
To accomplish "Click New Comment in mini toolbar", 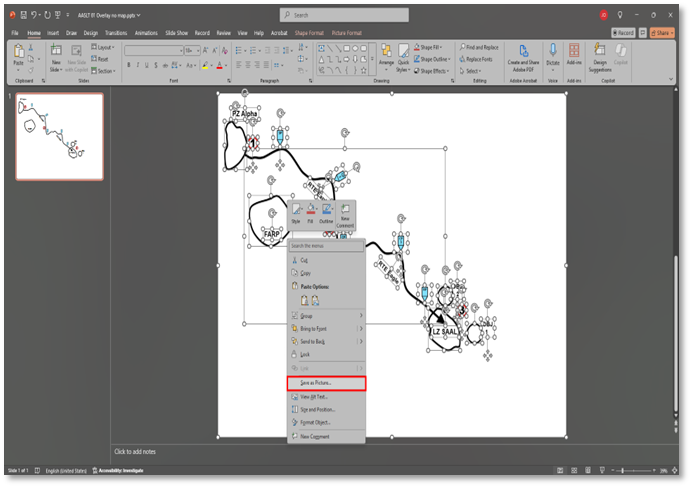I will click(x=344, y=214).
